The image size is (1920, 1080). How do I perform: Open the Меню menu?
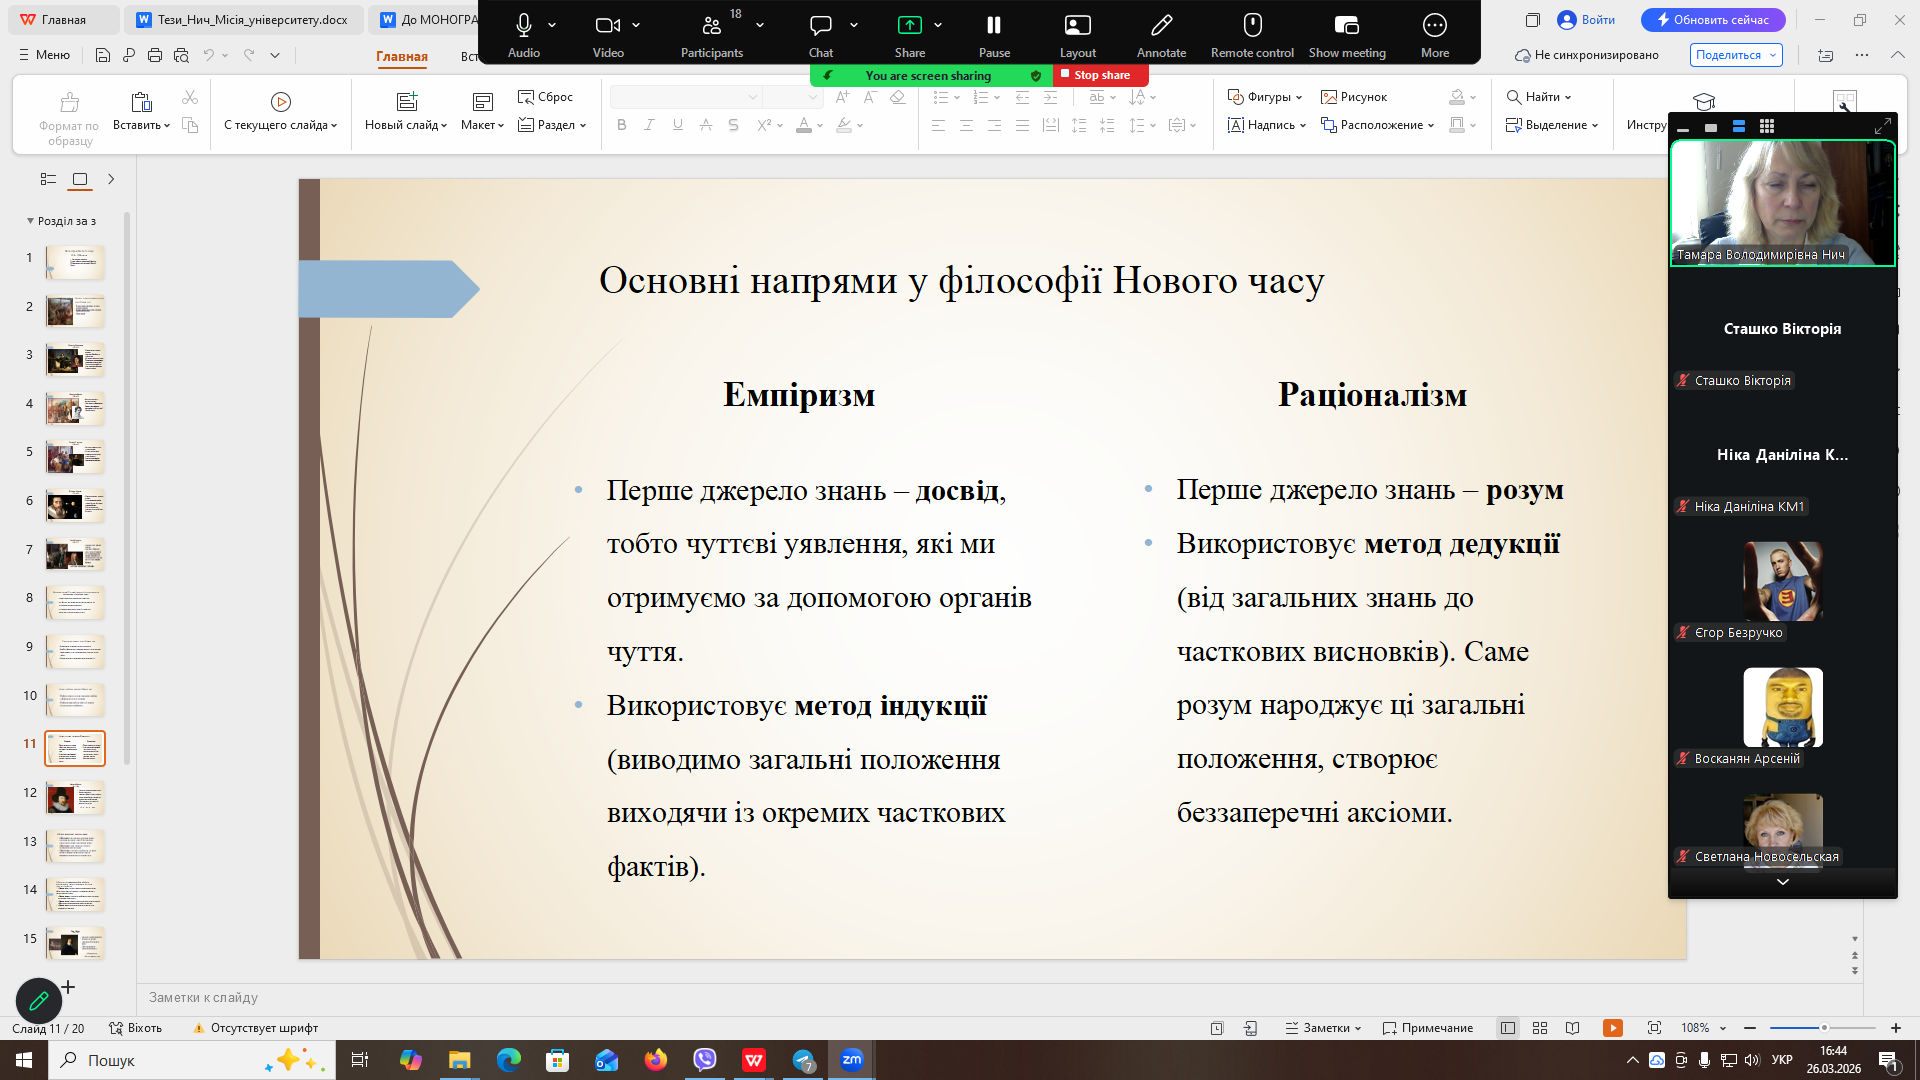point(44,55)
